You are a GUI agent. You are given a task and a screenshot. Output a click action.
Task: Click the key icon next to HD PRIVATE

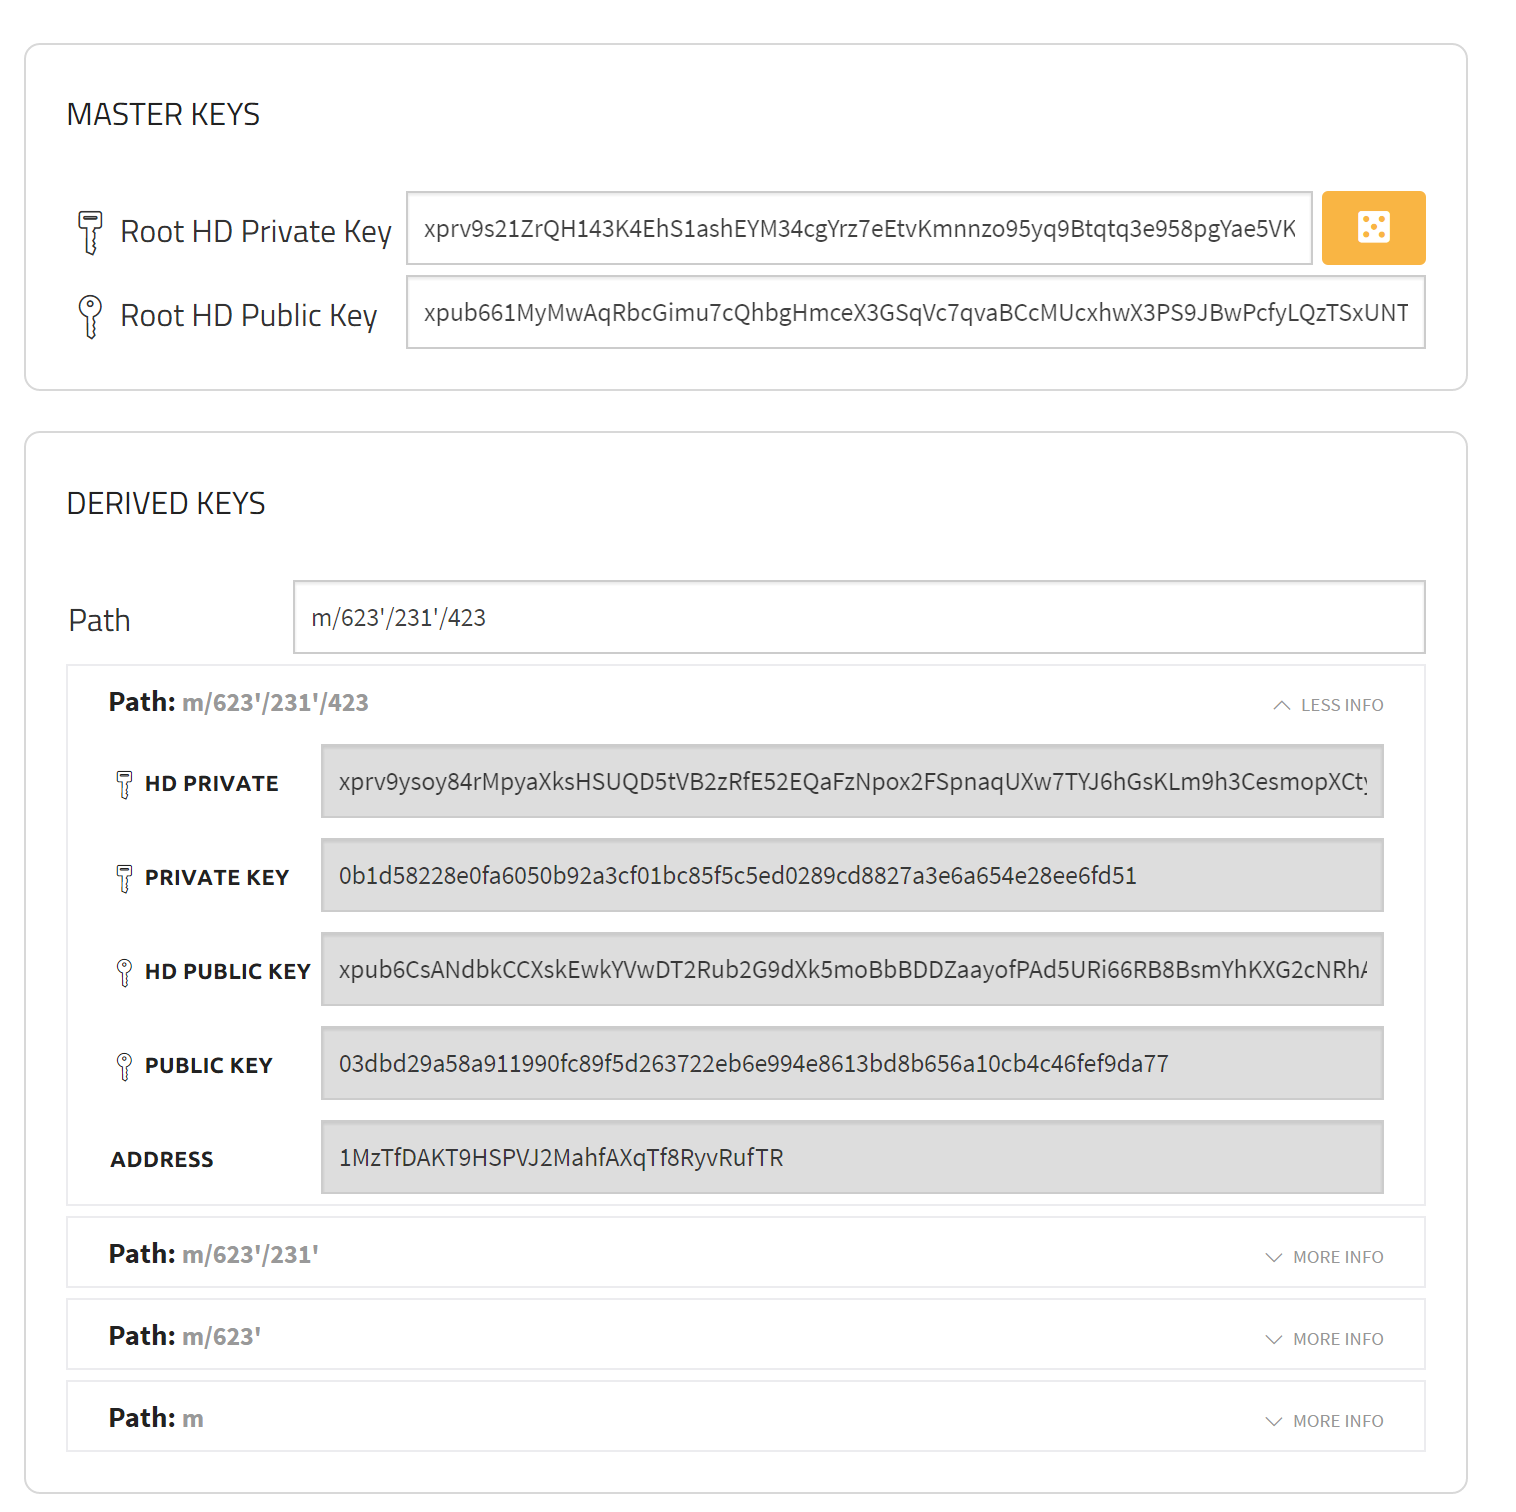(124, 784)
